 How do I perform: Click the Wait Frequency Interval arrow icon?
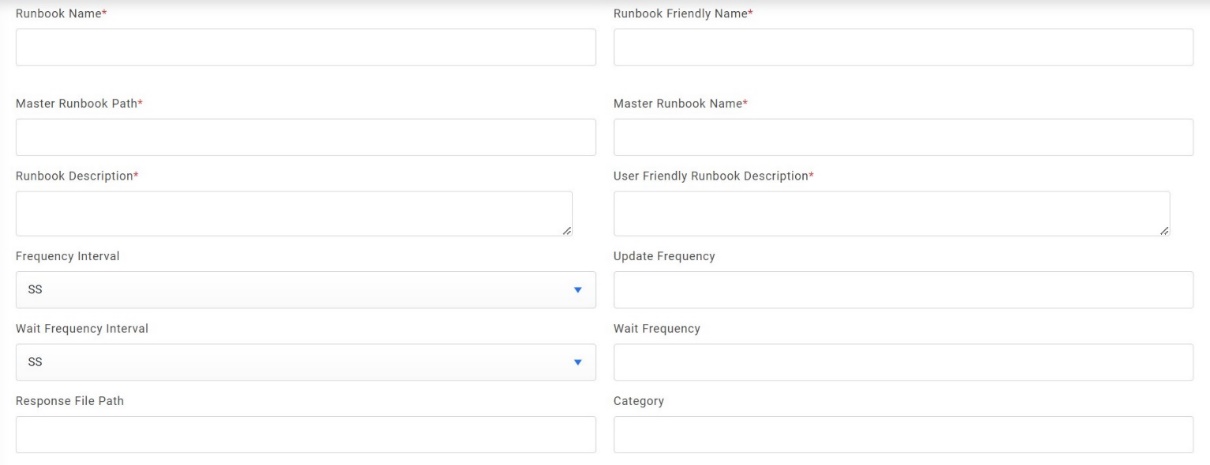(577, 362)
